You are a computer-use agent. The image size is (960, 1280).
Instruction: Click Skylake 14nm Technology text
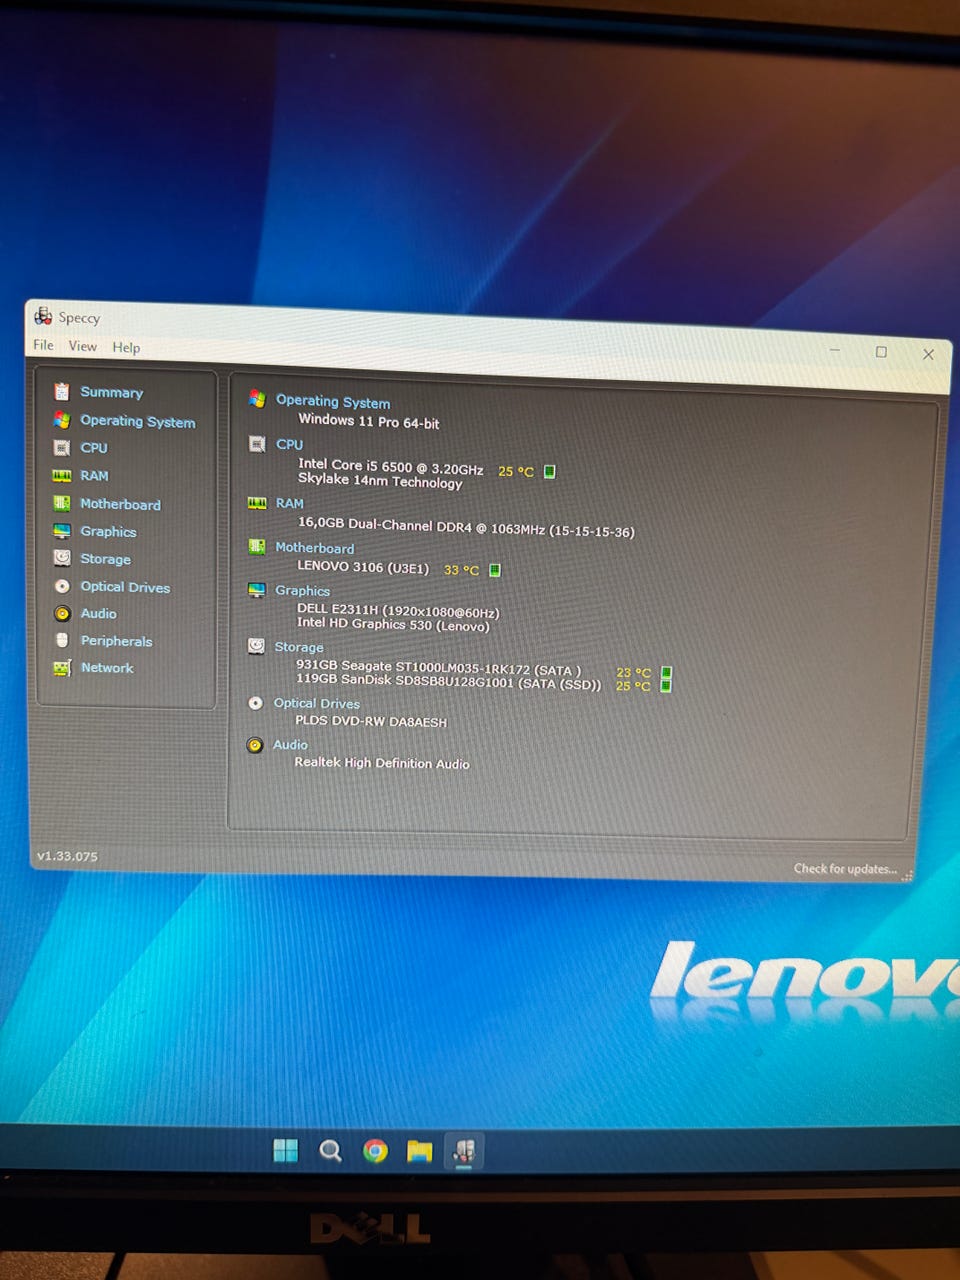coord(380,481)
